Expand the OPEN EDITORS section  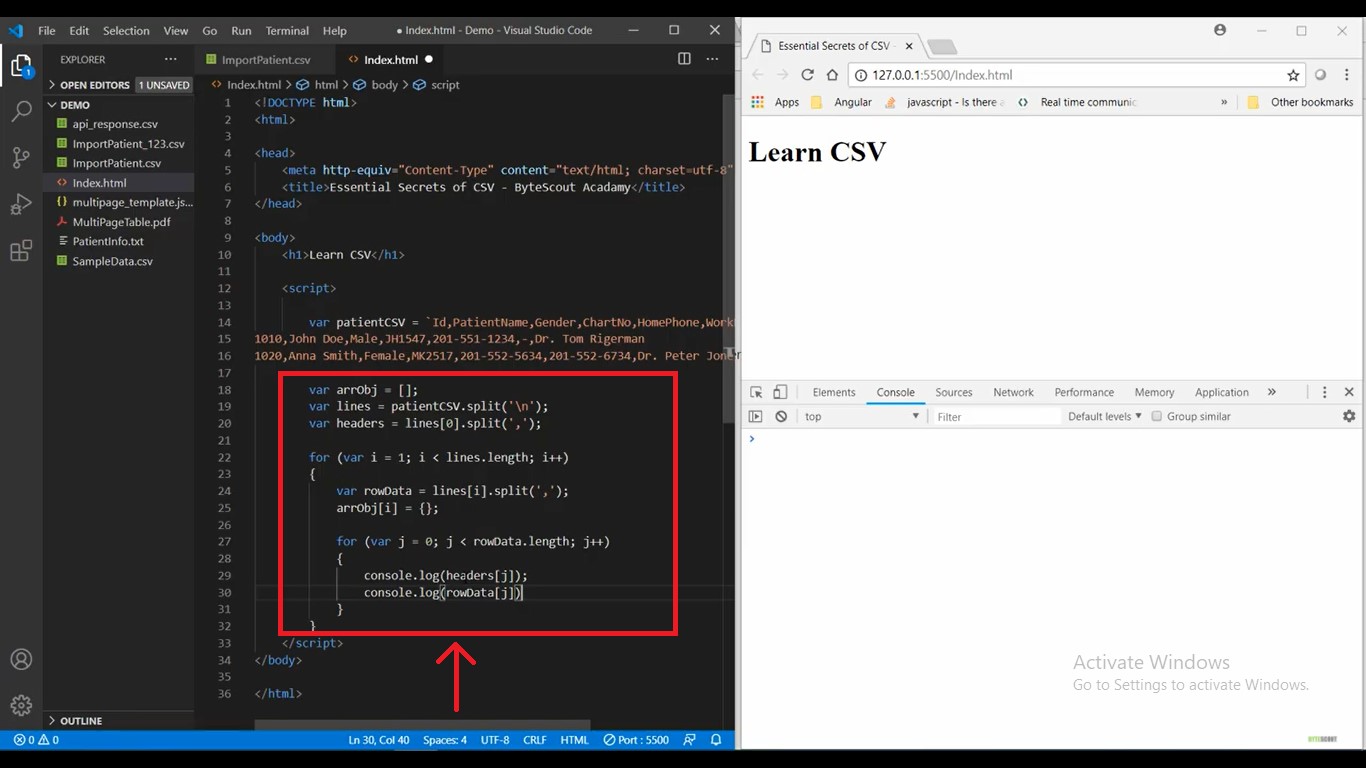click(93, 85)
